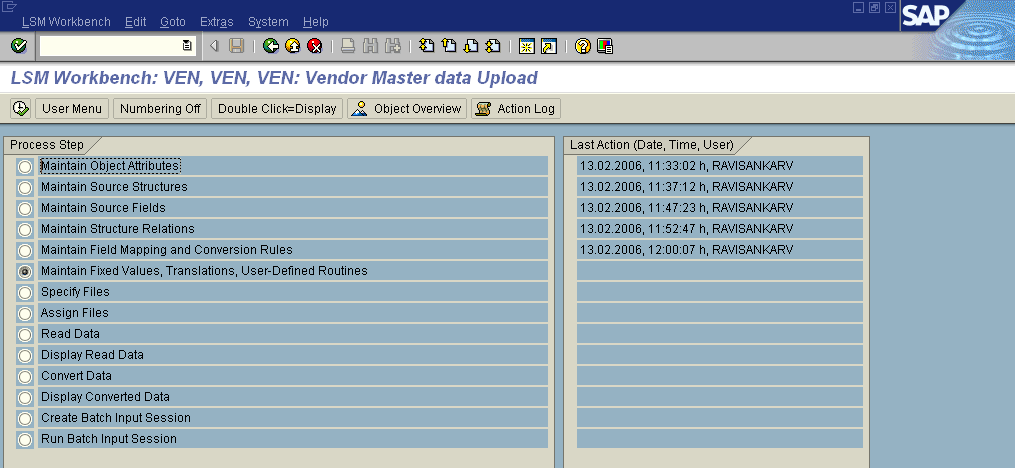The height and width of the screenshot is (468, 1015).
Task: Click the yellow Exit icon
Action: pyautogui.click(x=292, y=46)
